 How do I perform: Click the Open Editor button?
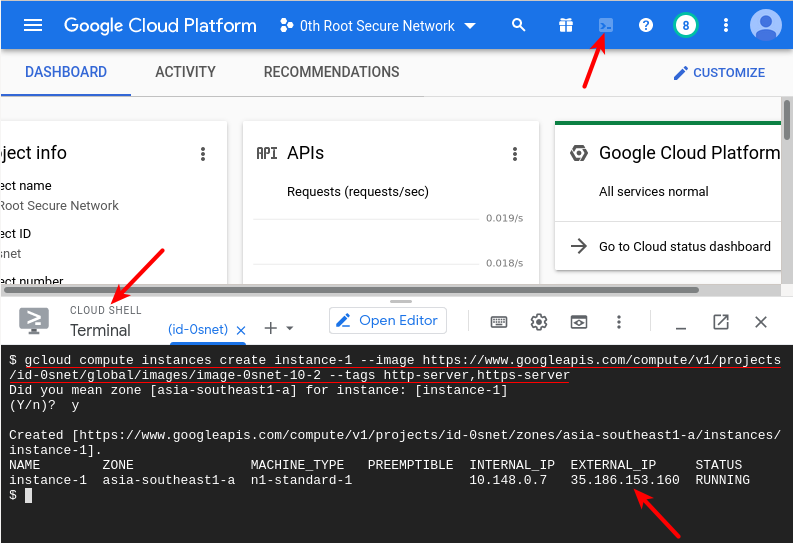388,321
